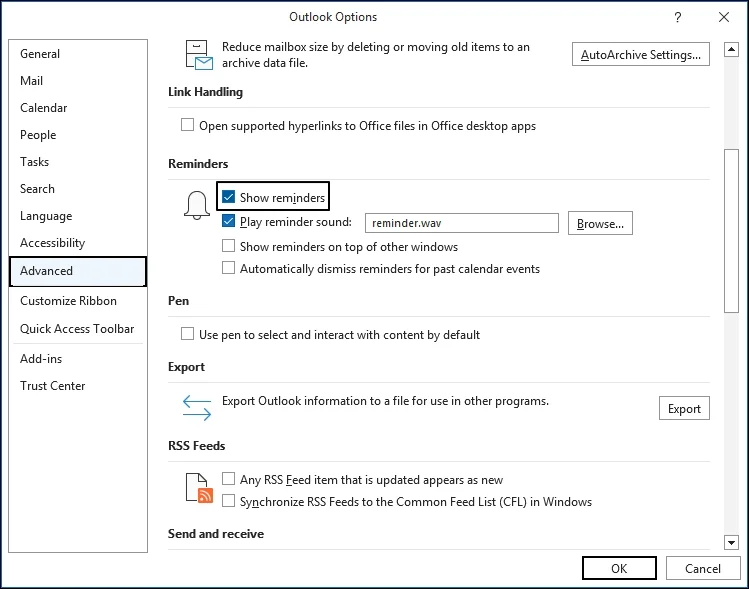The height and width of the screenshot is (589, 749).
Task: Click the RSS Feeds section heading
Action: (197, 446)
